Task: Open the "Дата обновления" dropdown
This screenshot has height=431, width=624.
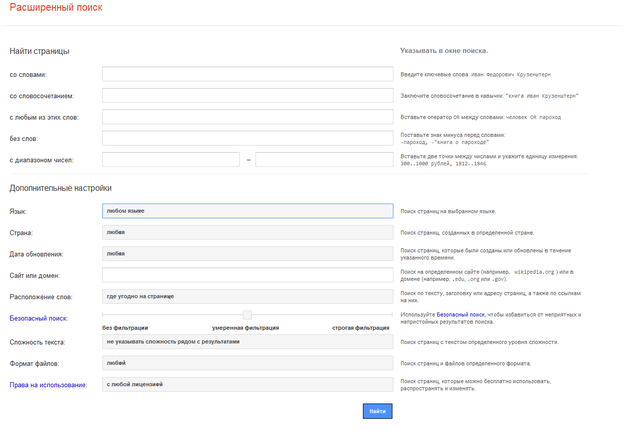Action: click(247, 254)
